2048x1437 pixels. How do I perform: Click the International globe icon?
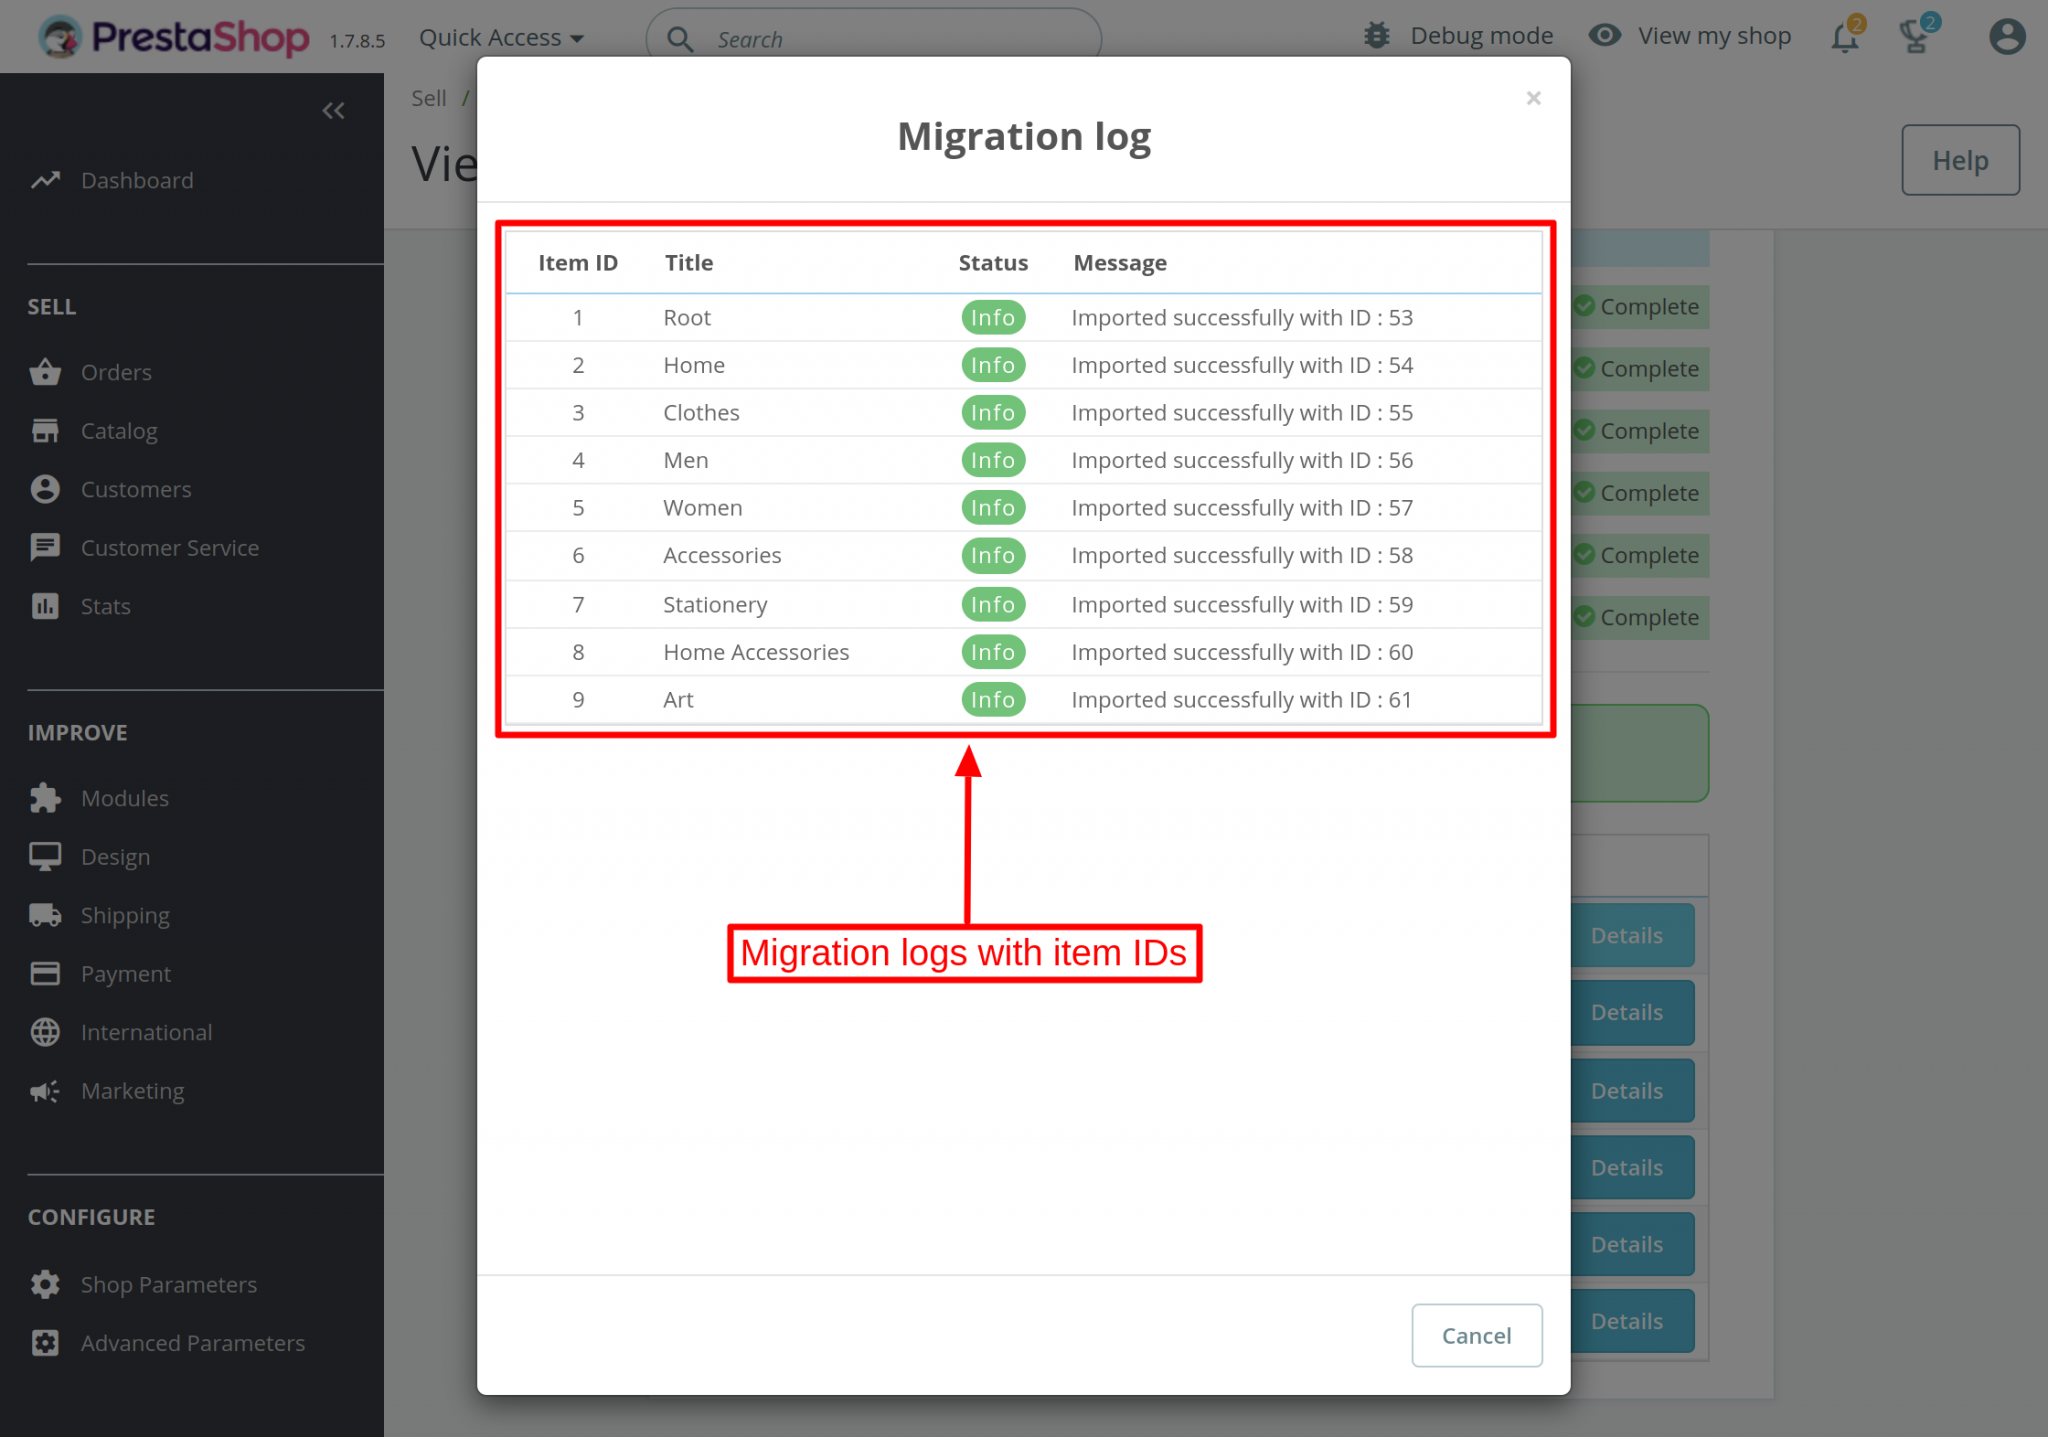click(x=45, y=1032)
